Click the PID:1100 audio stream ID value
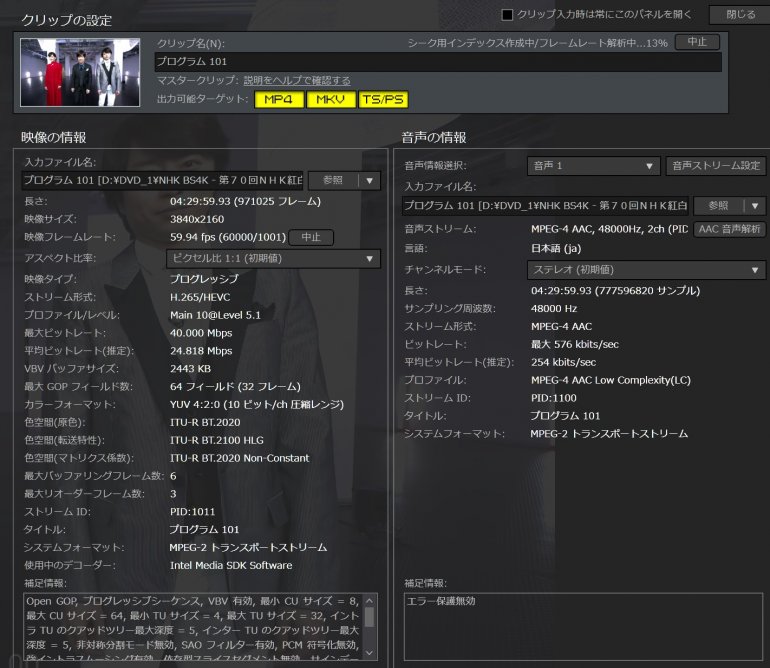770x668 pixels. click(x=553, y=398)
